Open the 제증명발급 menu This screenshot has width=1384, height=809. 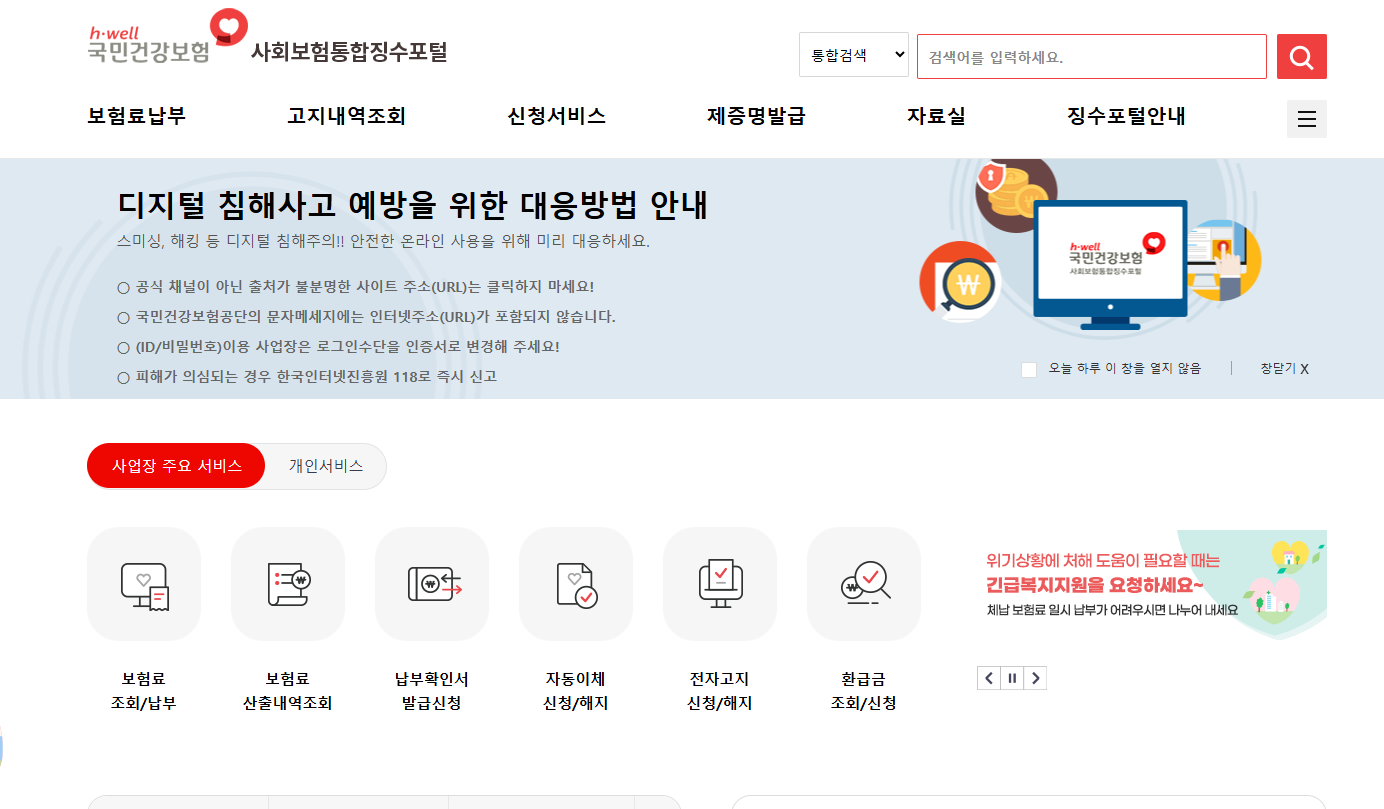(756, 116)
